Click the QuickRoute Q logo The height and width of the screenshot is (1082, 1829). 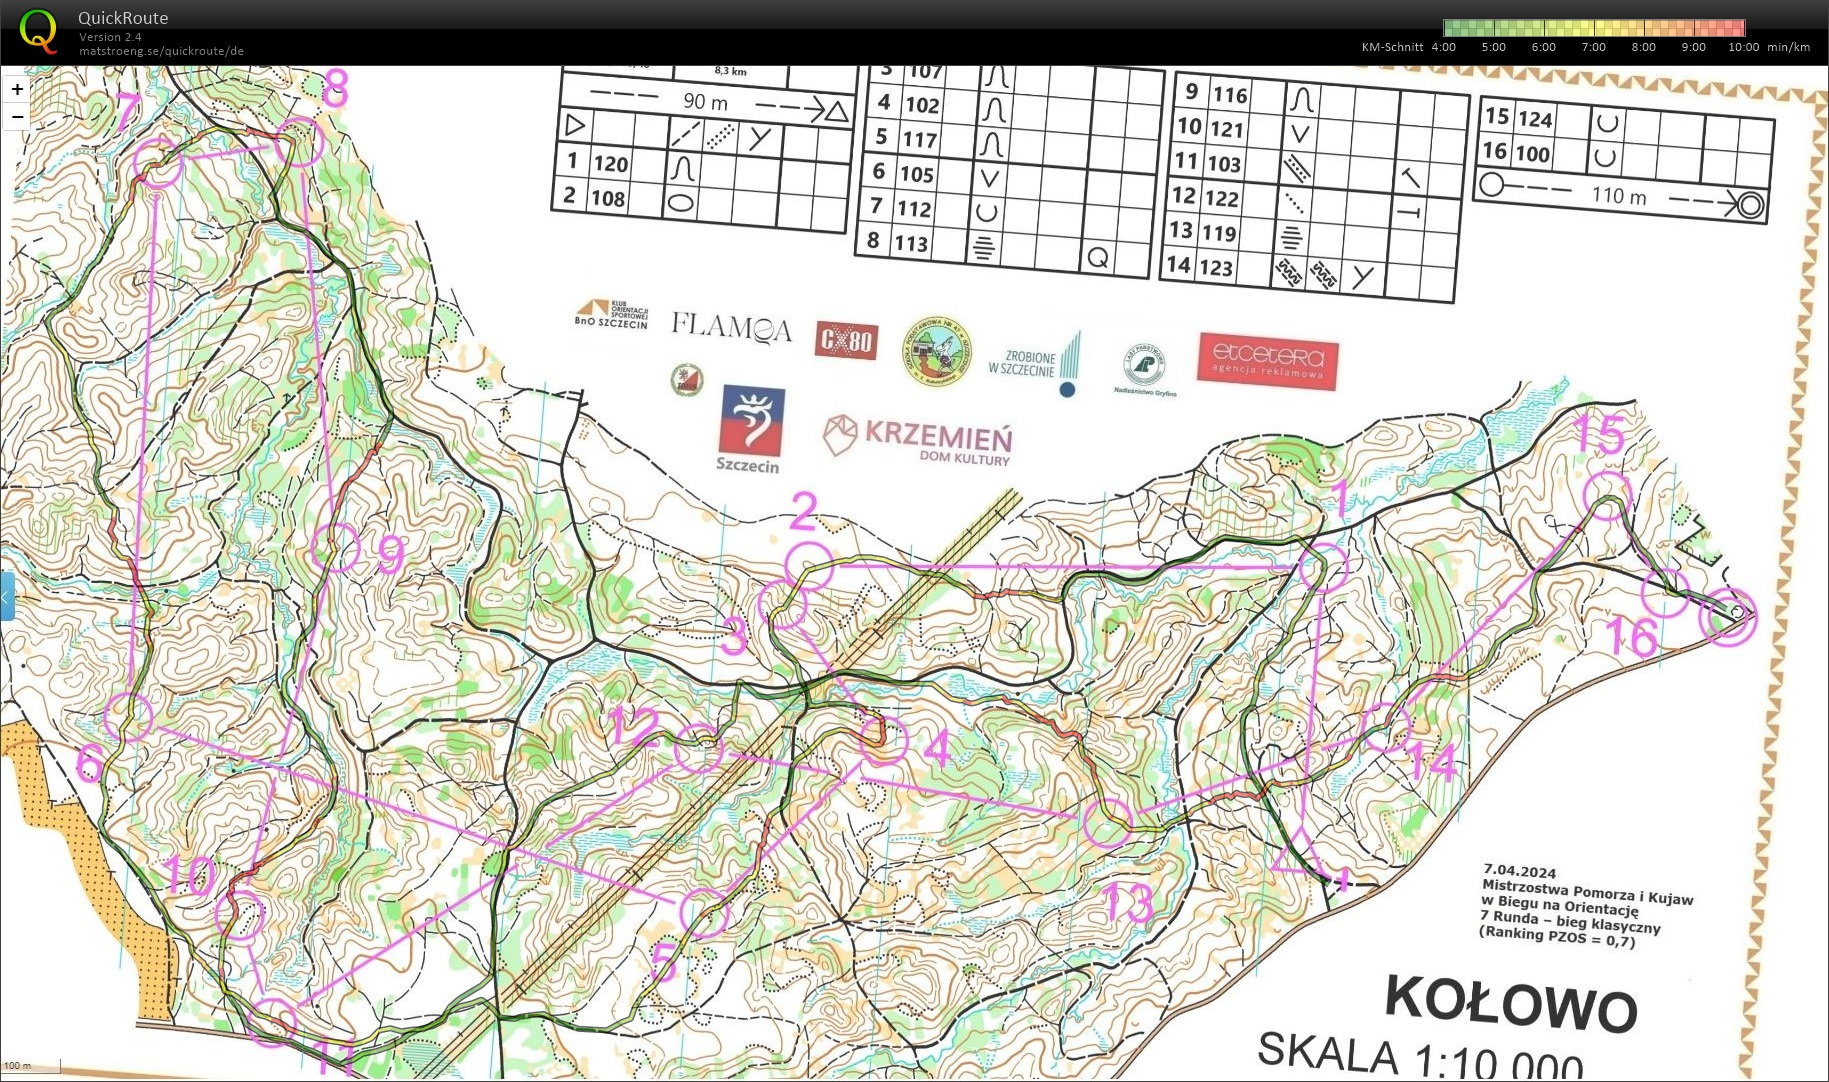38,31
